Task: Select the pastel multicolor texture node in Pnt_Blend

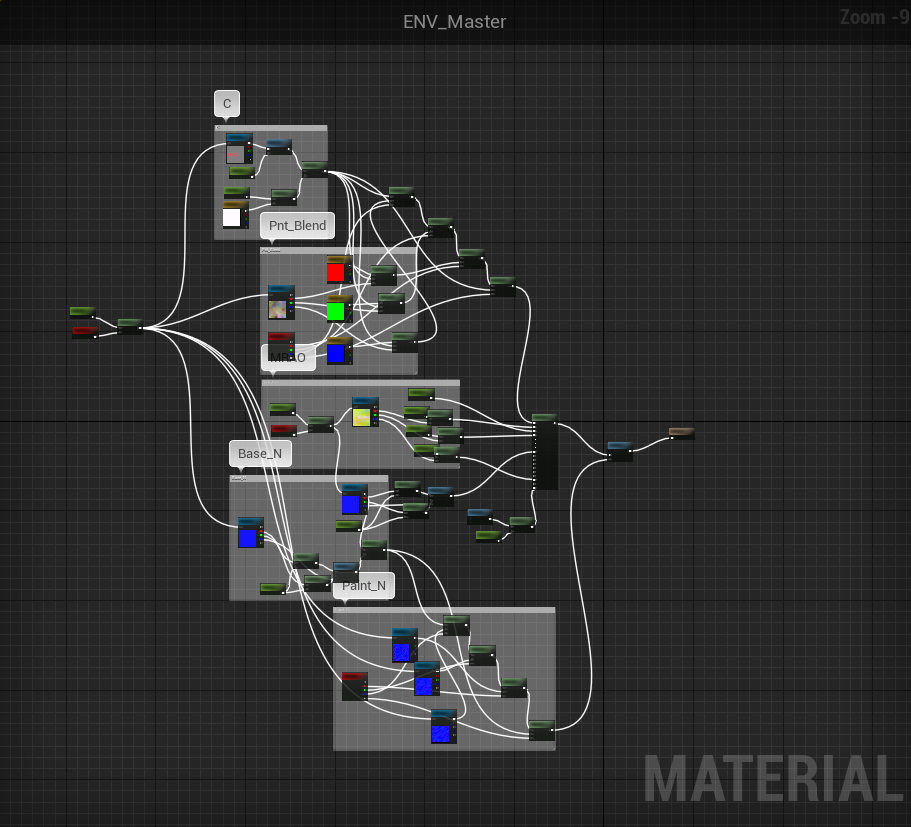Action: coord(281,303)
